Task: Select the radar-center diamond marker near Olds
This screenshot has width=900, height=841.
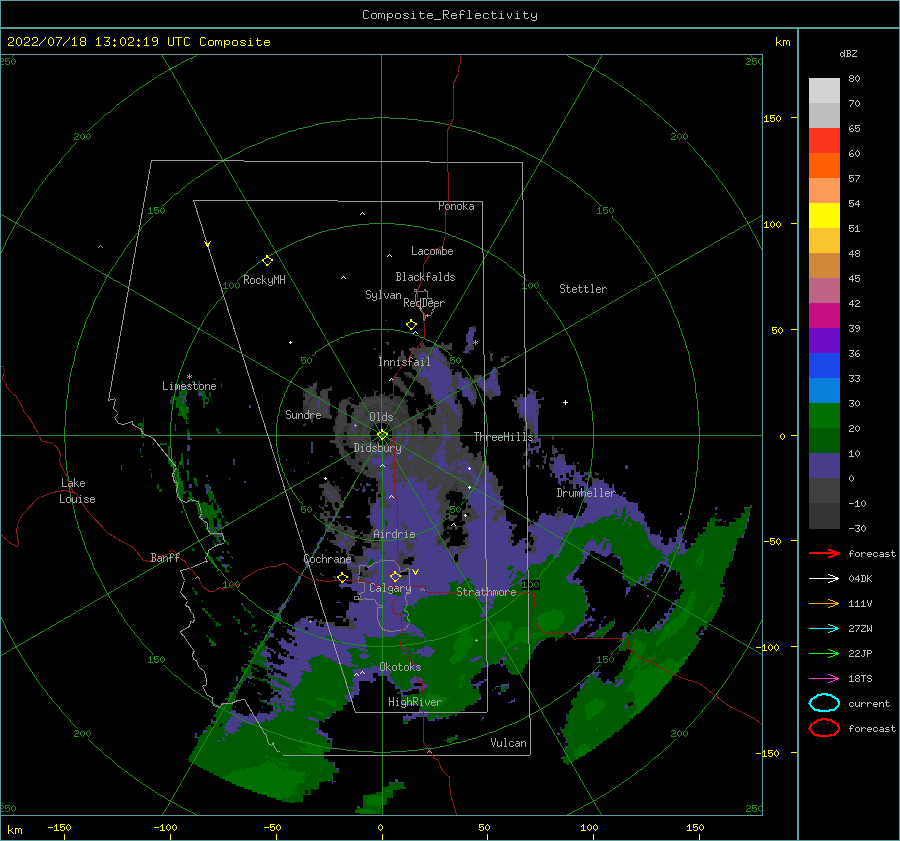Action: pos(382,435)
